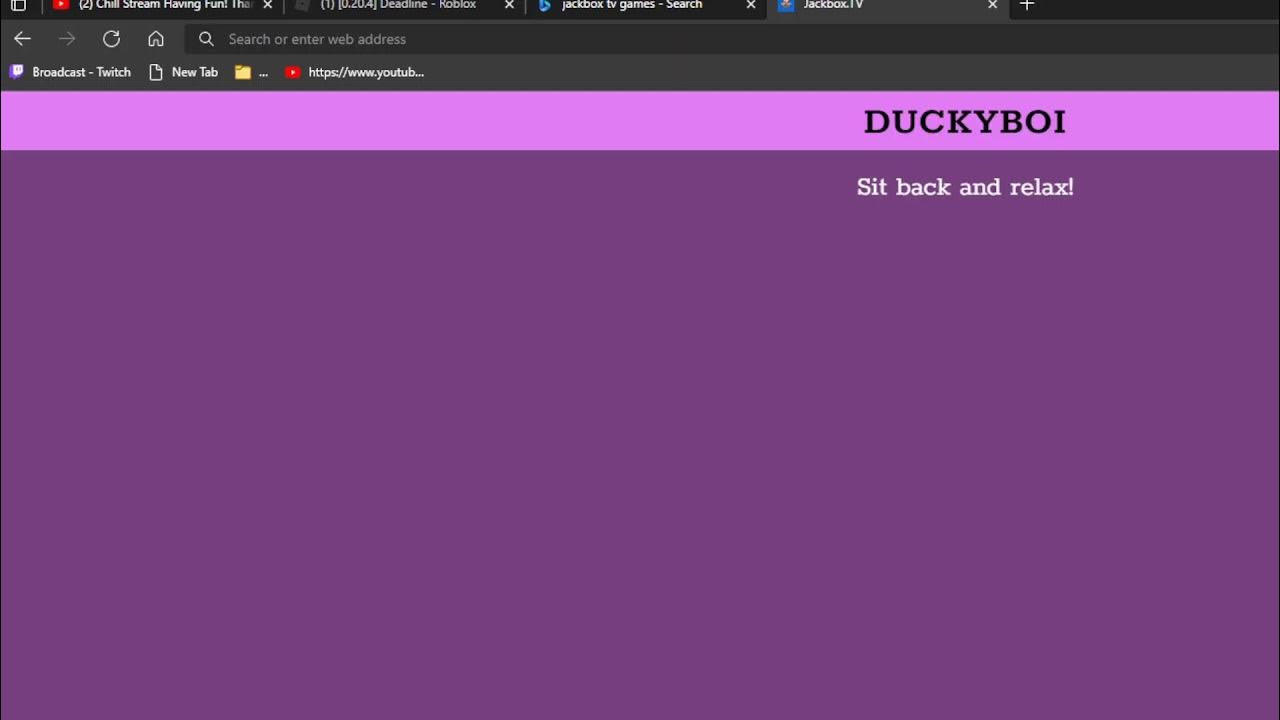Close the Deadline - Roblox tab
Screen dimensions: 1280x720
tap(509, 5)
